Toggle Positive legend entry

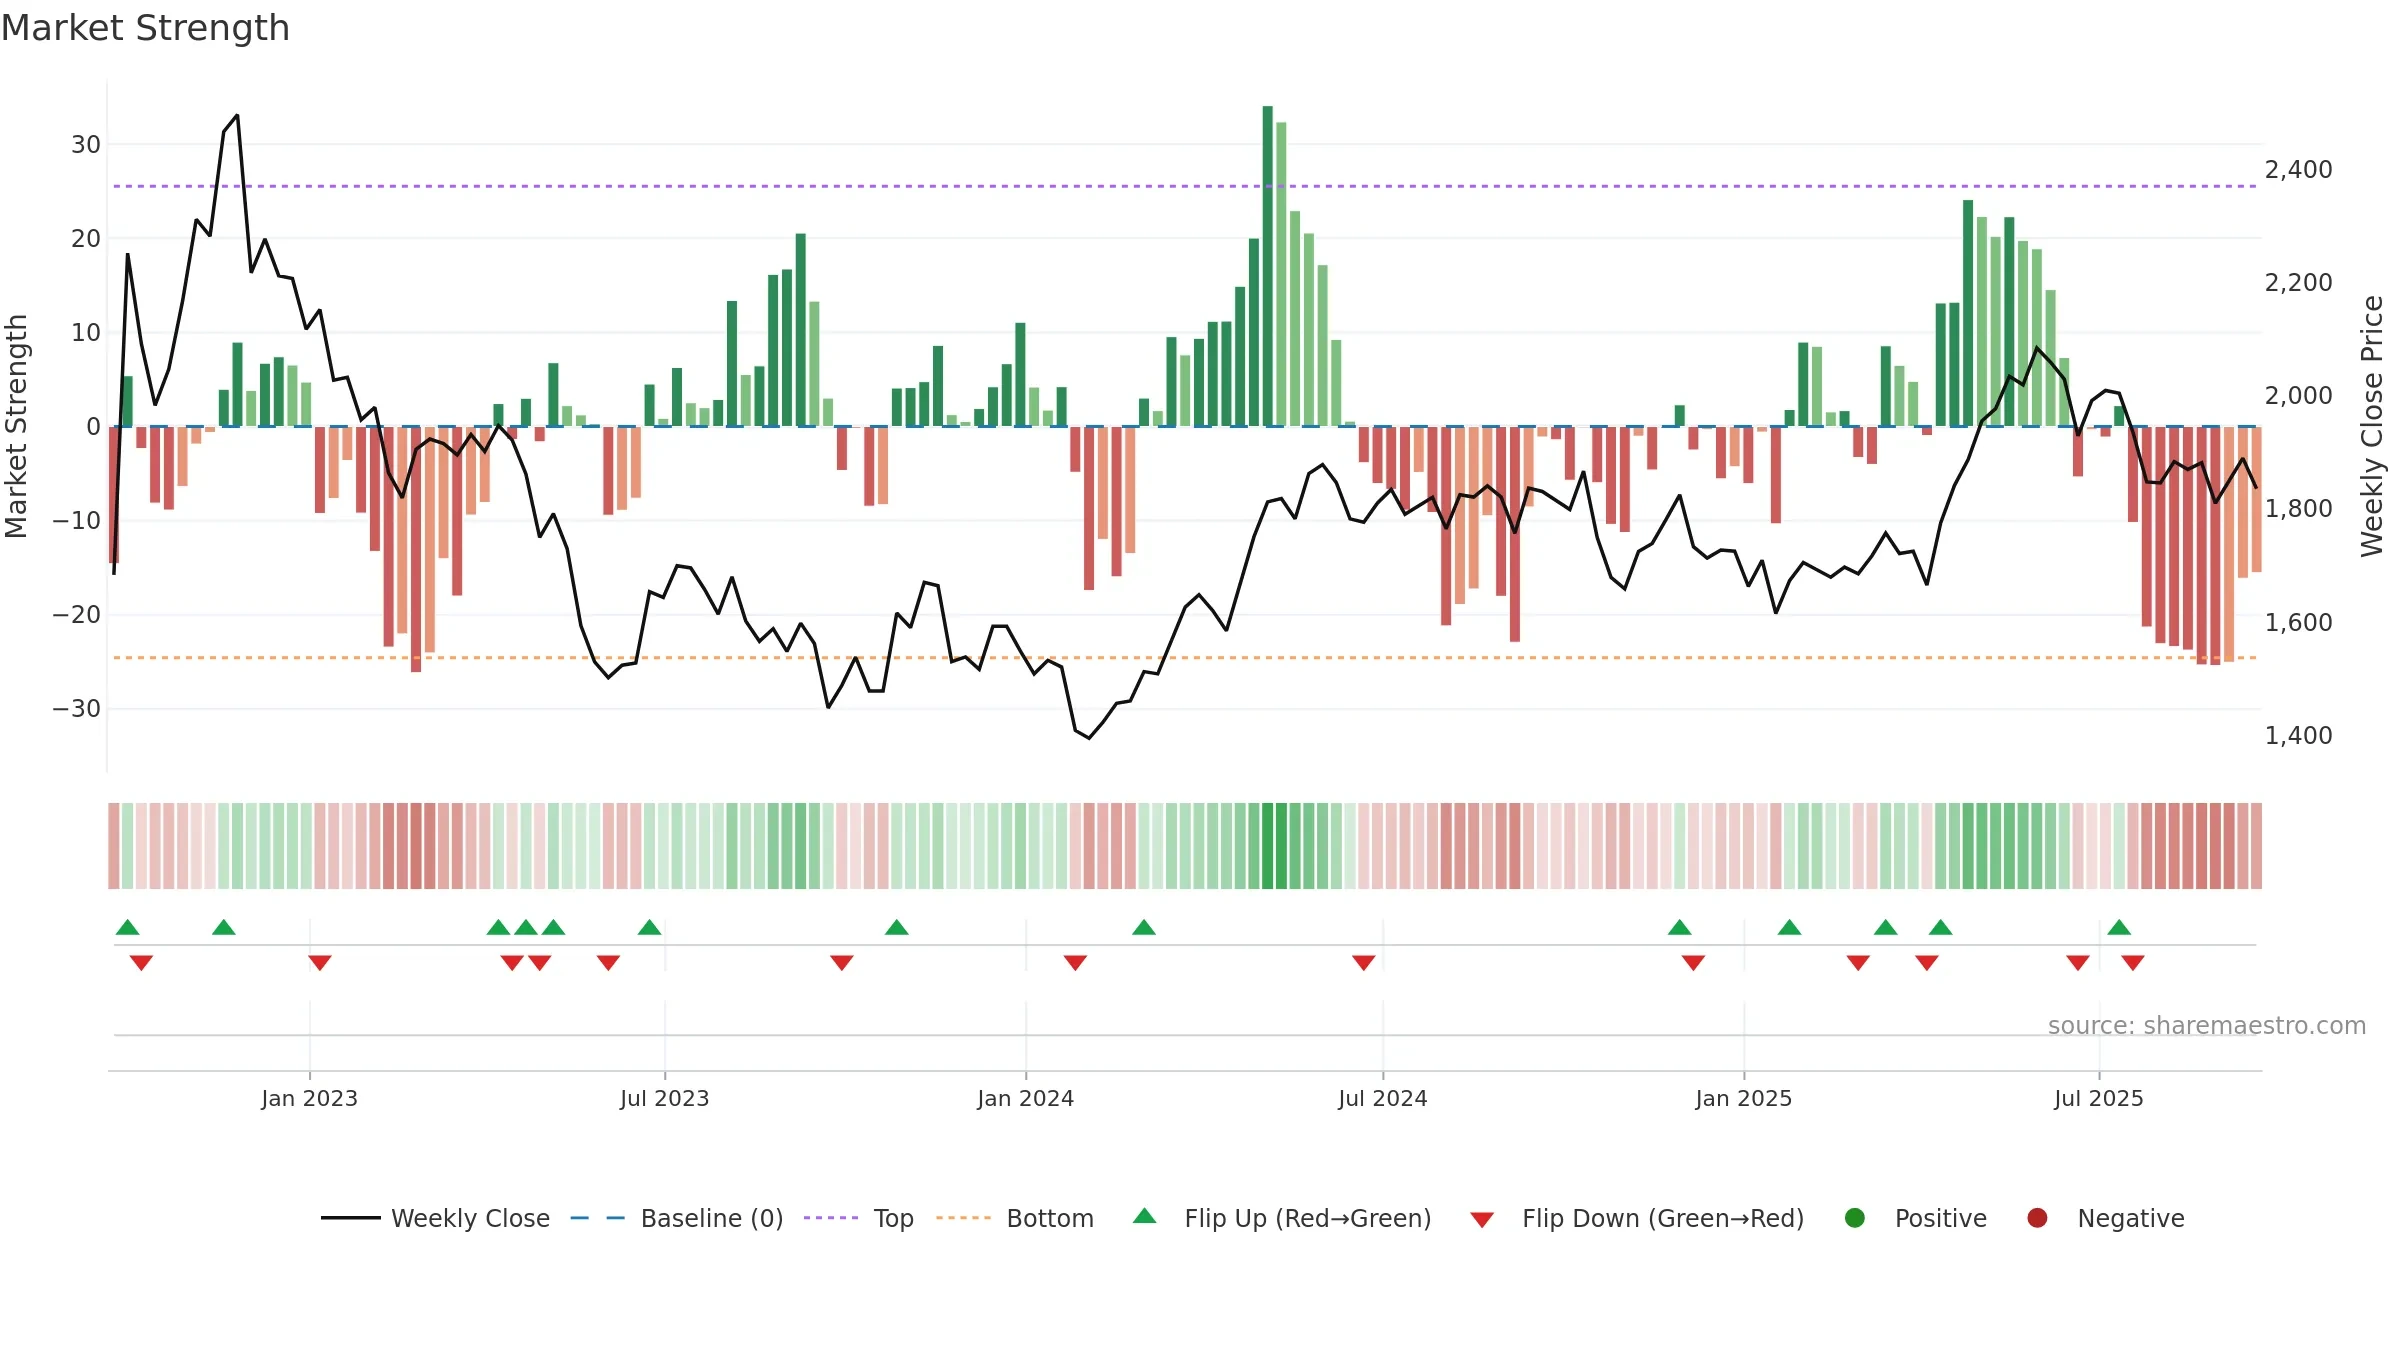[x=1915, y=1218]
